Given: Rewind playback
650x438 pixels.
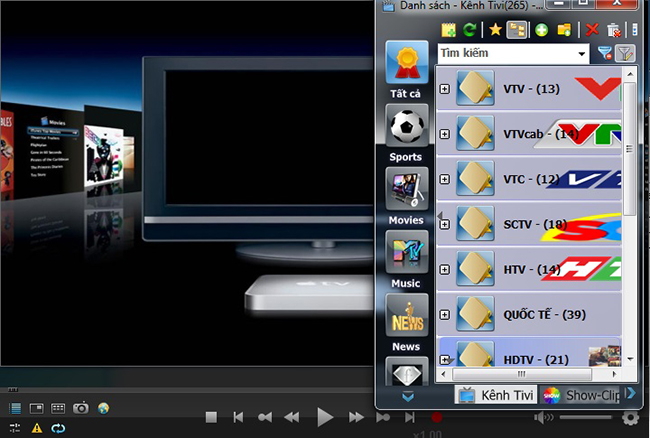Looking at the screenshot, I should coord(292,417).
